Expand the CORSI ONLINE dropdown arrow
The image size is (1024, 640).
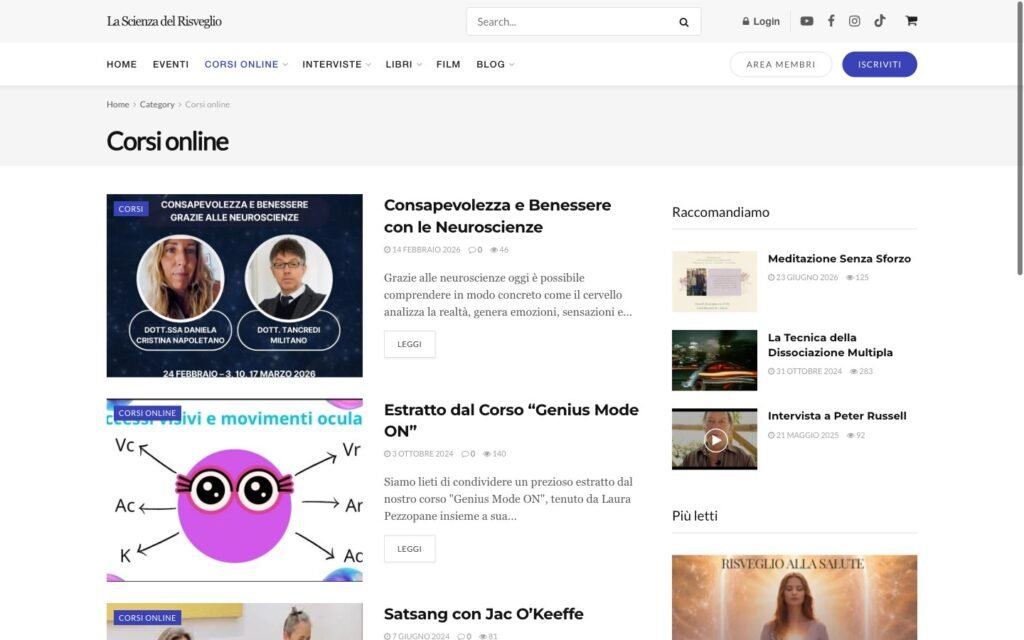(285, 65)
